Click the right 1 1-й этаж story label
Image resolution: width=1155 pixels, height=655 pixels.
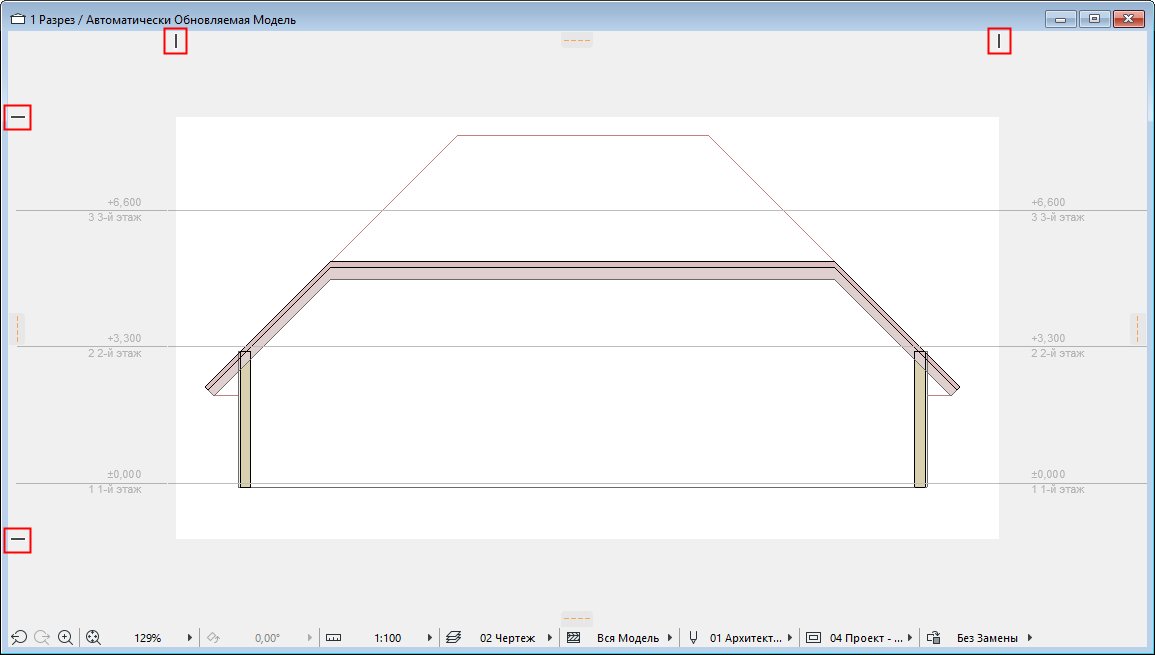click(1057, 489)
